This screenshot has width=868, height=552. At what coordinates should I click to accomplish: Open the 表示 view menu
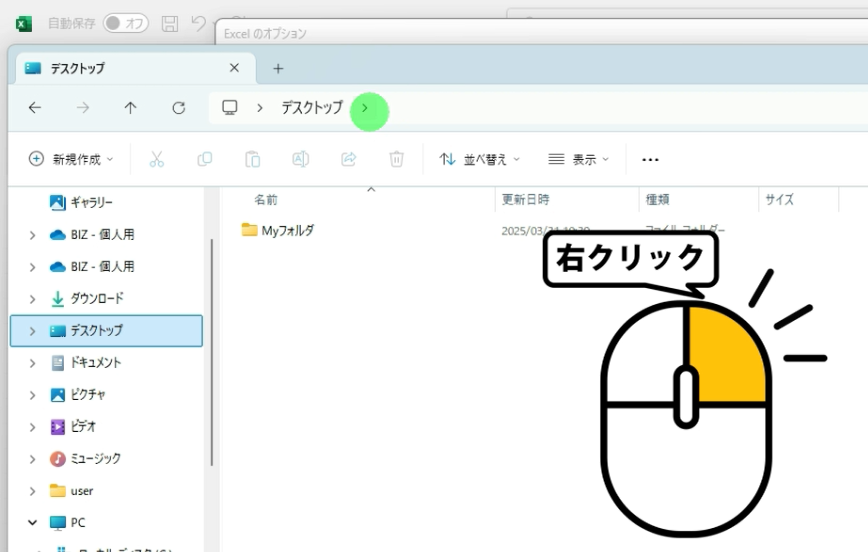tap(578, 159)
